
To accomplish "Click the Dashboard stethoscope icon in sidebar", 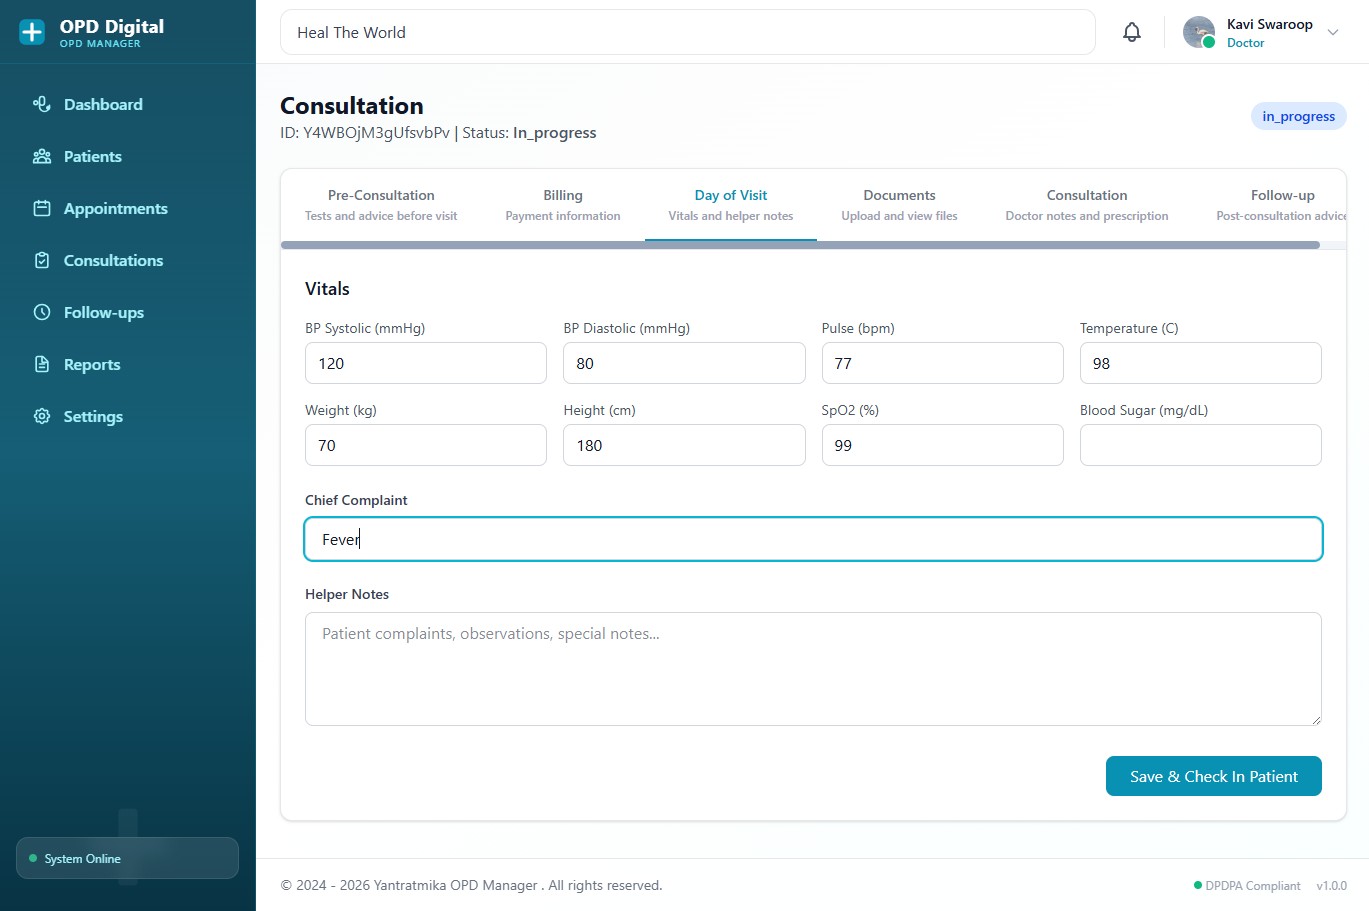I will tap(41, 104).
